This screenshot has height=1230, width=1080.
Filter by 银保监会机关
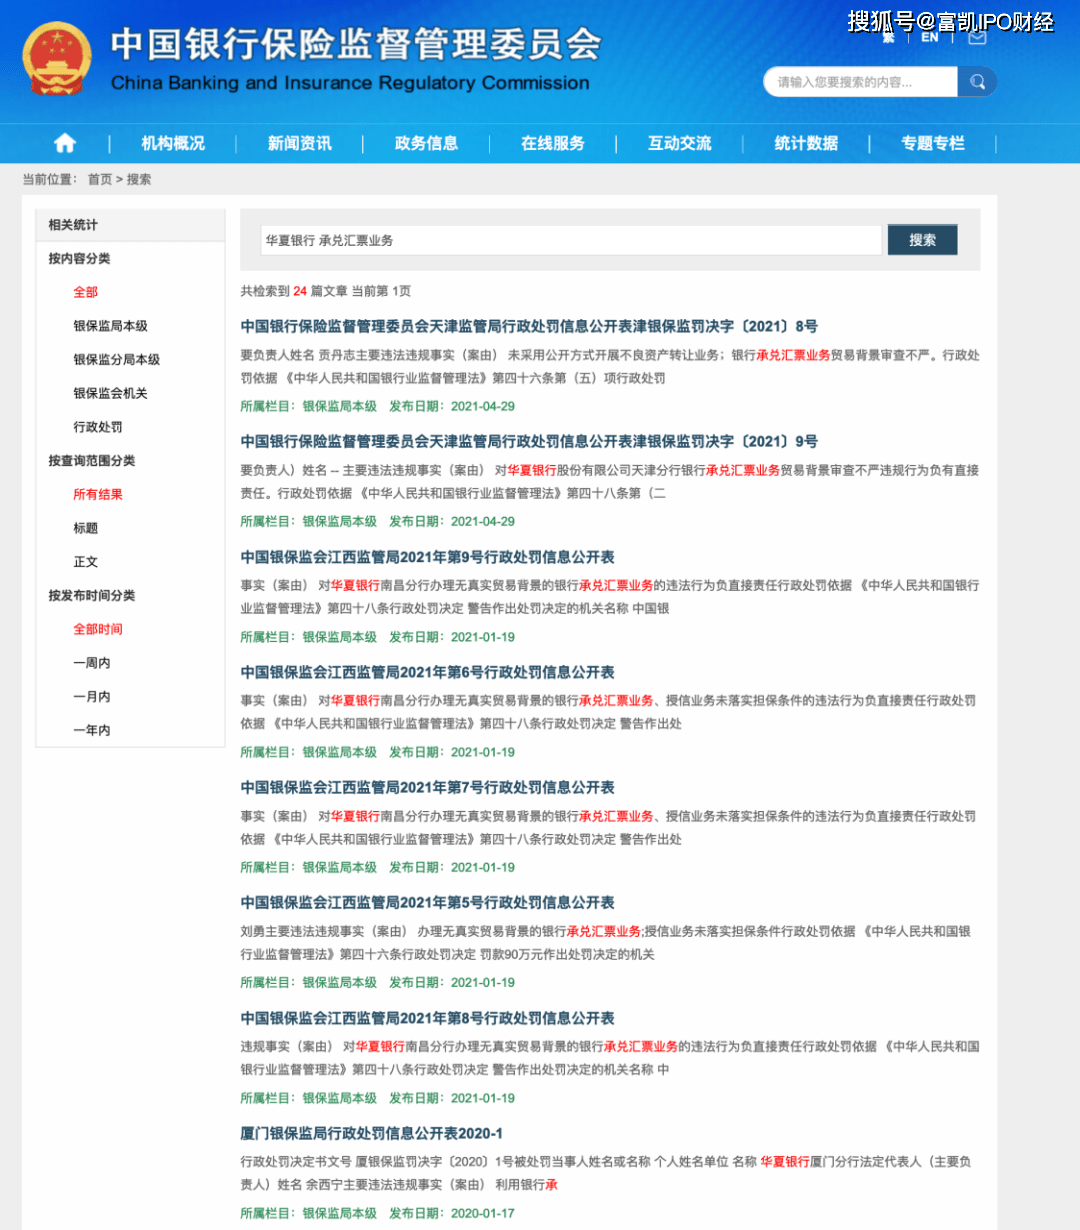[x=110, y=393]
